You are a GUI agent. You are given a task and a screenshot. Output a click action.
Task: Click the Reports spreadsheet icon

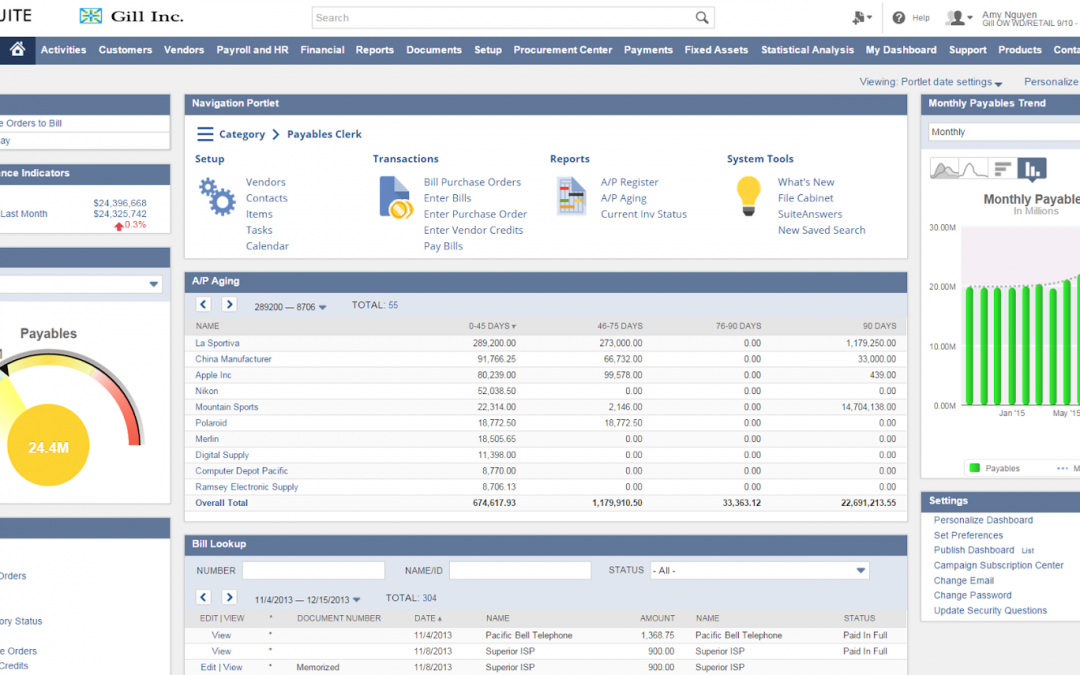pyautogui.click(x=572, y=196)
